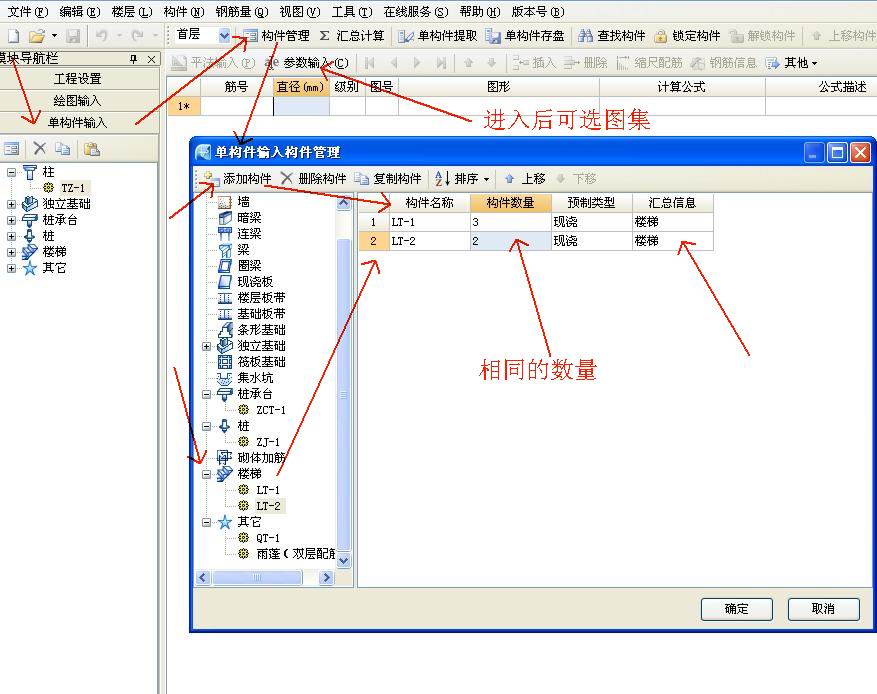Switch to 工程设置 navigation section
This screenshot has width=877, height=694.
coord(79,79)
